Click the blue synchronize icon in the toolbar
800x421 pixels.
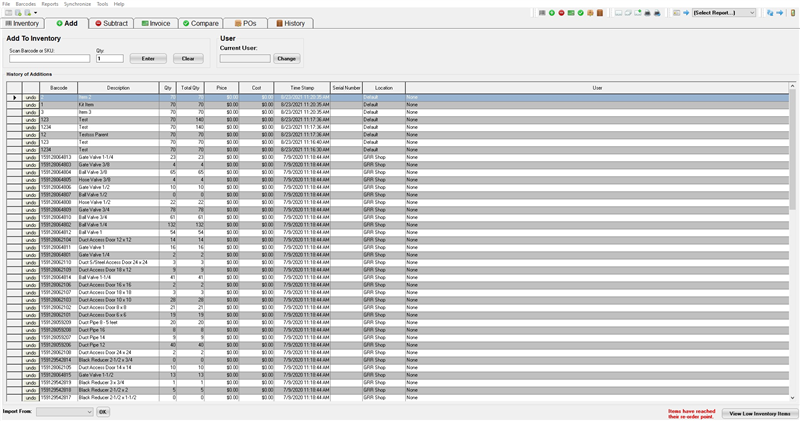770,13
